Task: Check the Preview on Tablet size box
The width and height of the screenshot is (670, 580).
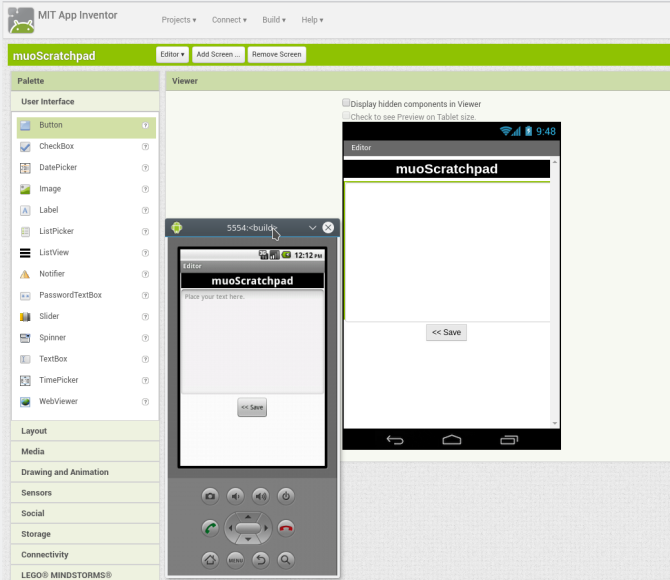Action: (346, 115)
